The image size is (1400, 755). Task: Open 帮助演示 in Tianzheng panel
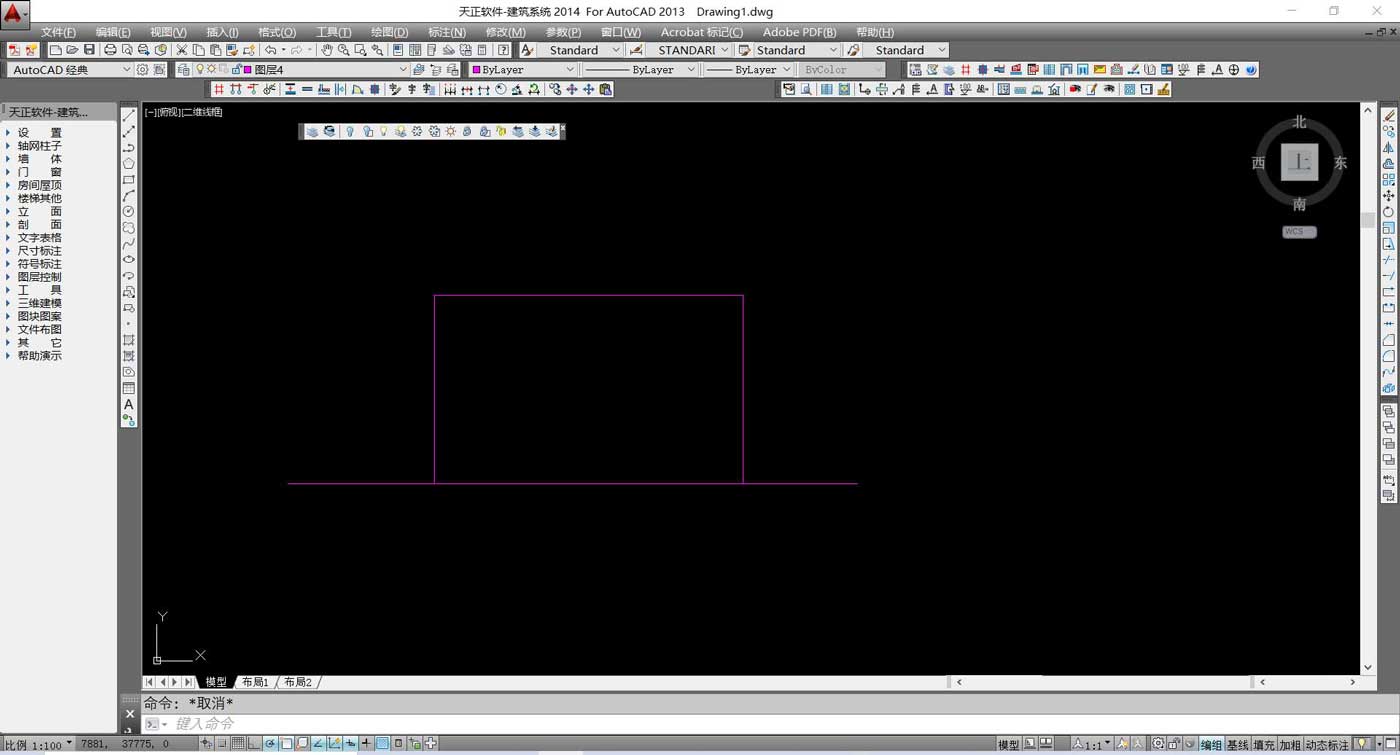tap(39, 356)
